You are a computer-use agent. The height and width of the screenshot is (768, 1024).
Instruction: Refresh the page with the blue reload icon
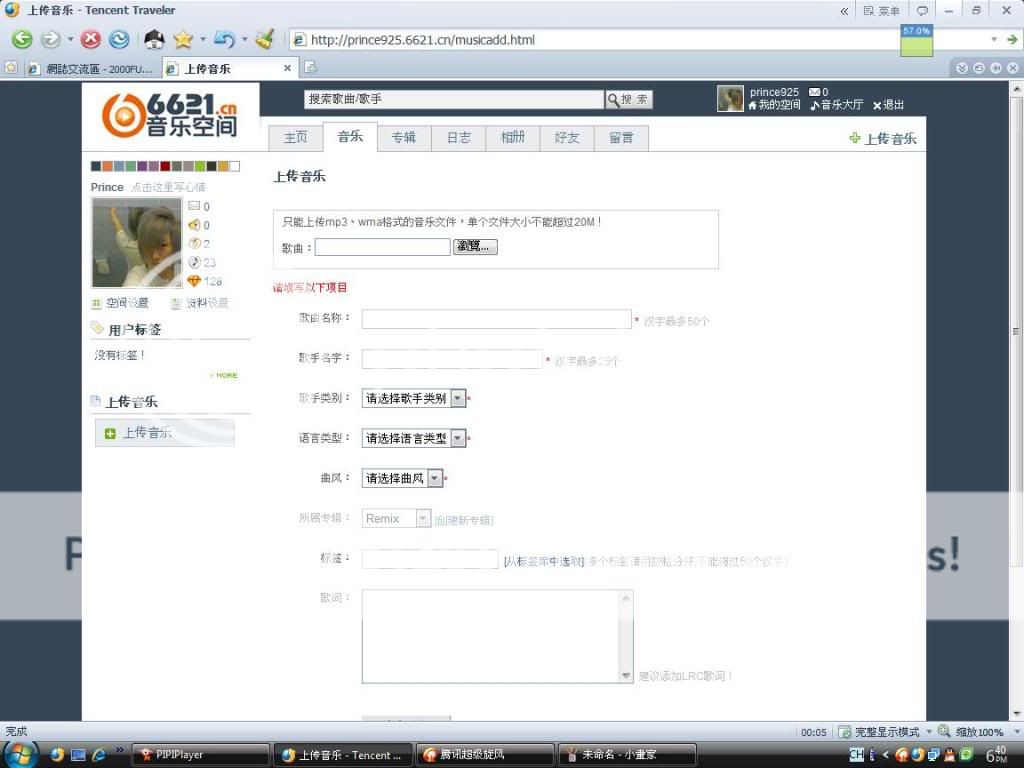[x=119, y=40]
